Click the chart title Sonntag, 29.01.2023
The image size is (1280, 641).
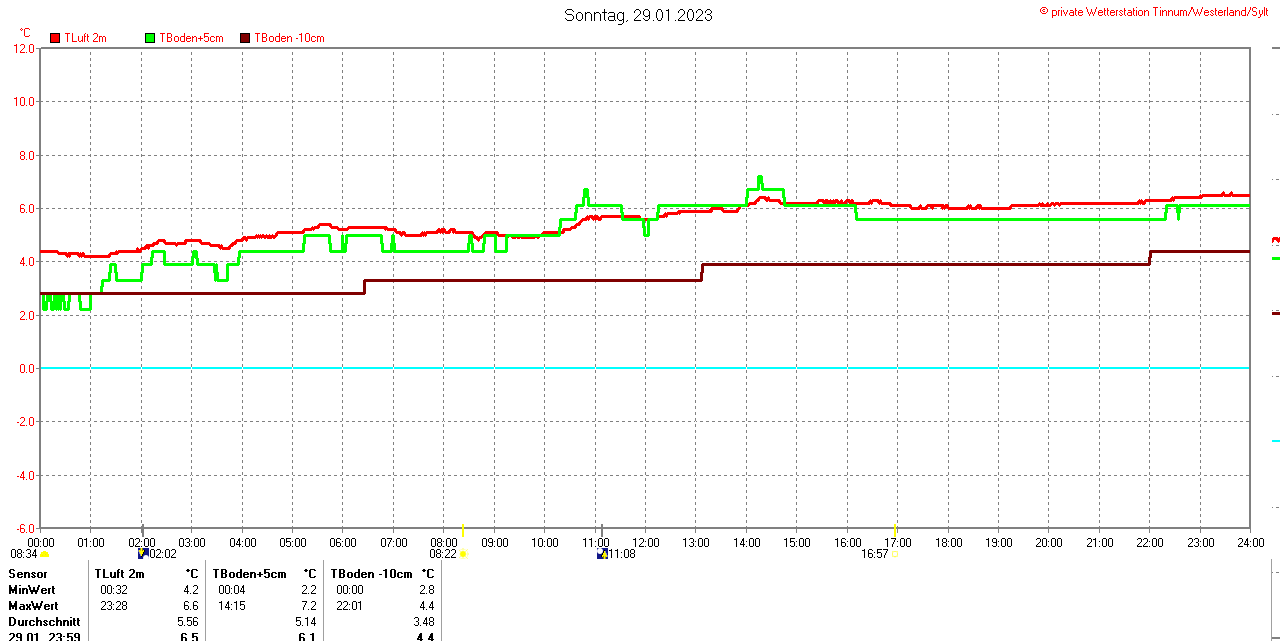638,15
